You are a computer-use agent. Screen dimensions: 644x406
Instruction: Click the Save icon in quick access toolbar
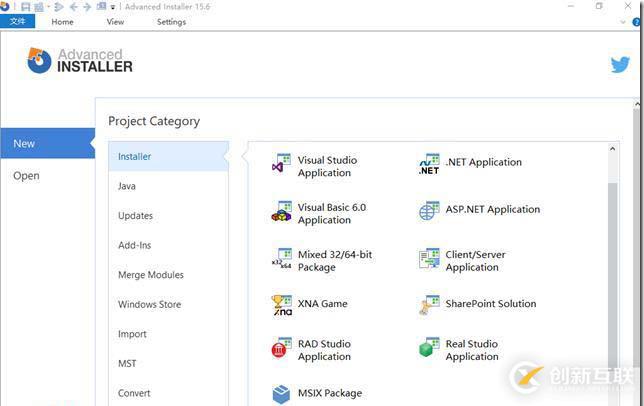[x=25, y=7]
